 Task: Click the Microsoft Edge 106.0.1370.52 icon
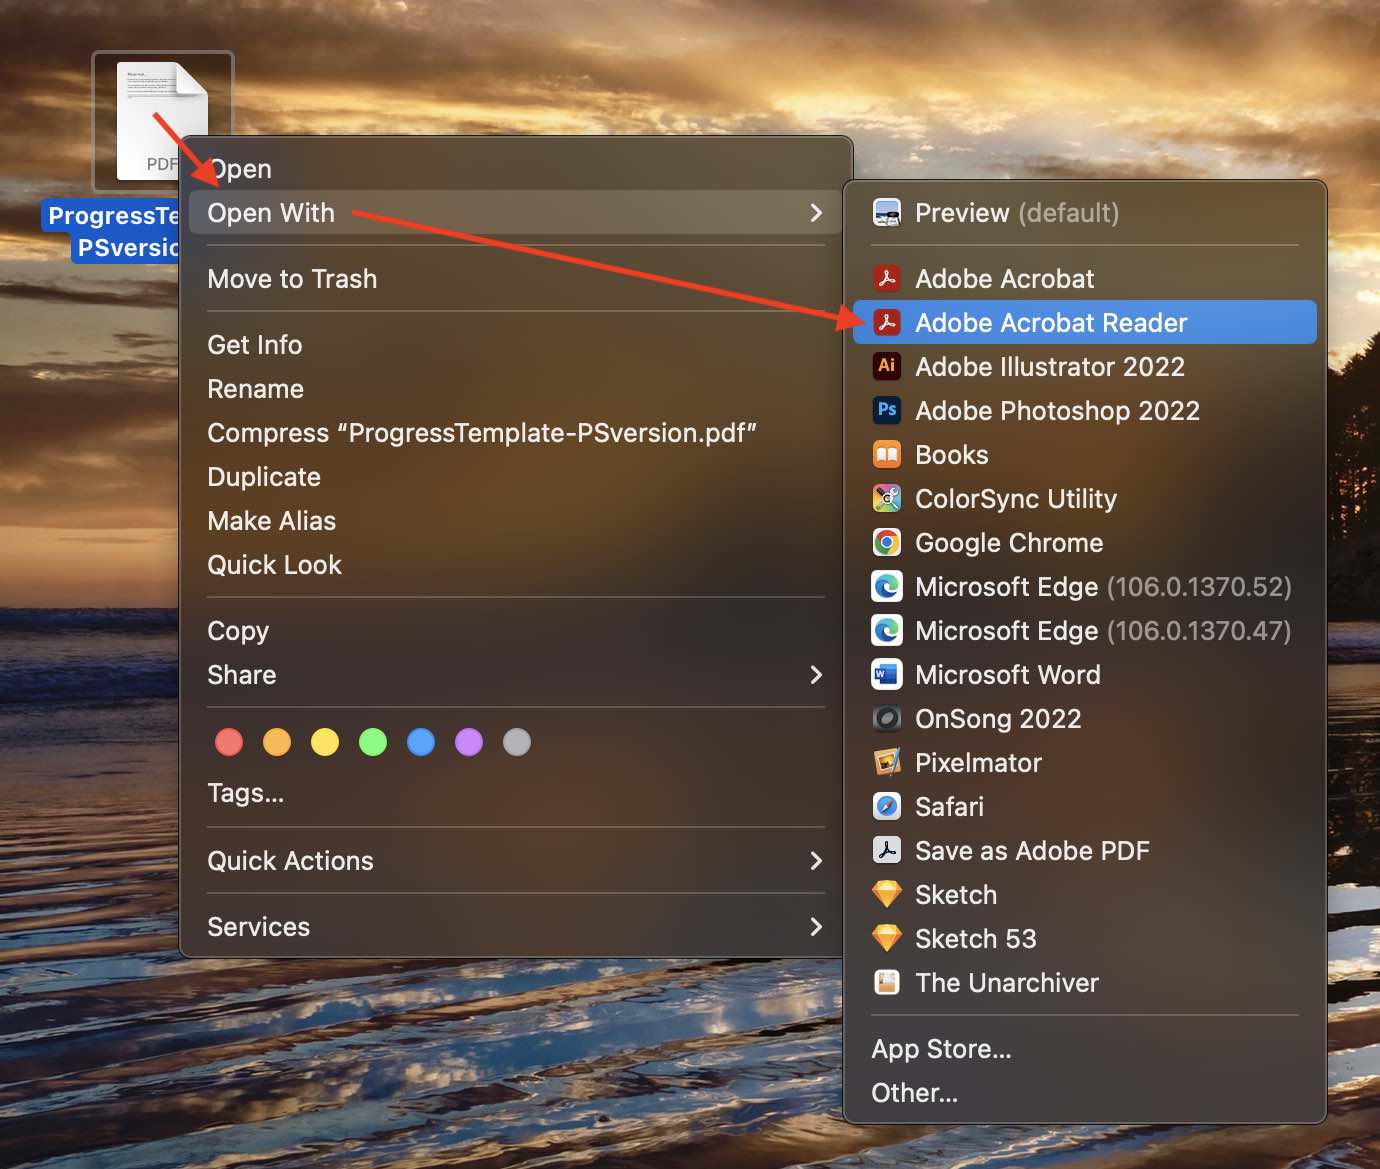click(x=886, y=587)
